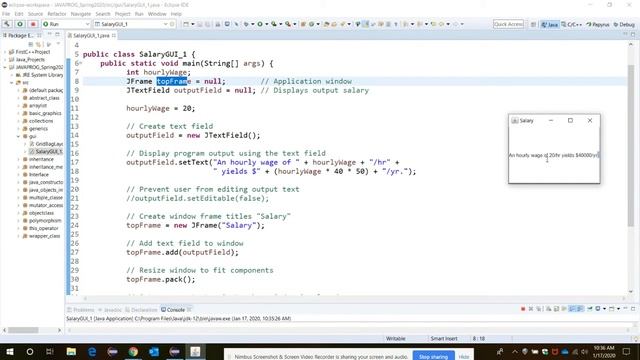Open Microsoft Edge from the taskbar
Image resolution: width=640 pixels, height=360 pixels.
click(92, 351)
